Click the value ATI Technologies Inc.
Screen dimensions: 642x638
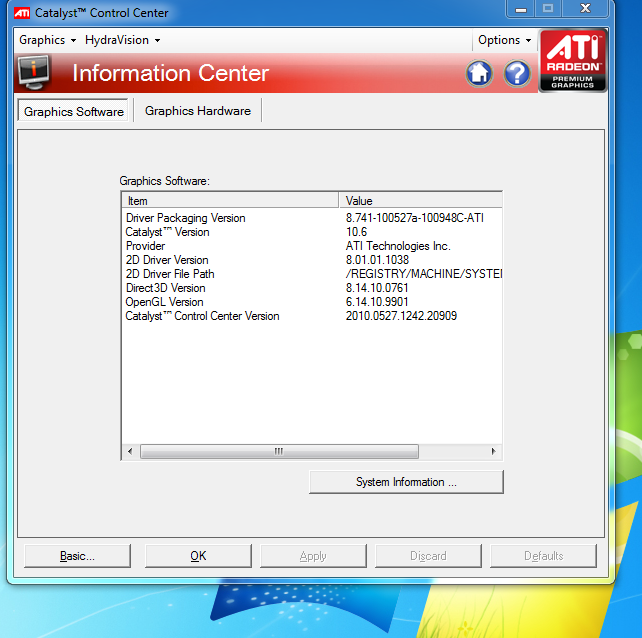click(x=398, y=246)
